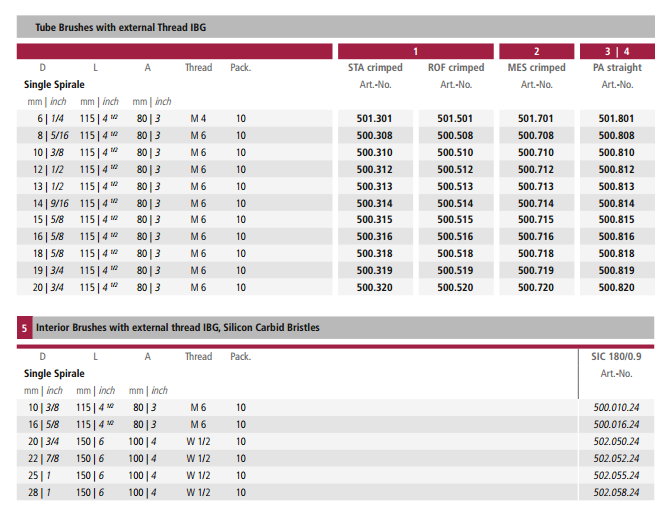
Task: Select the "M 4" thread value
Action: pos(198,118)
